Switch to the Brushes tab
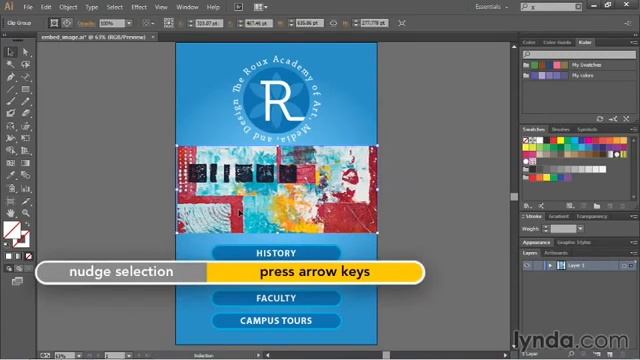 tap(560, 129)
